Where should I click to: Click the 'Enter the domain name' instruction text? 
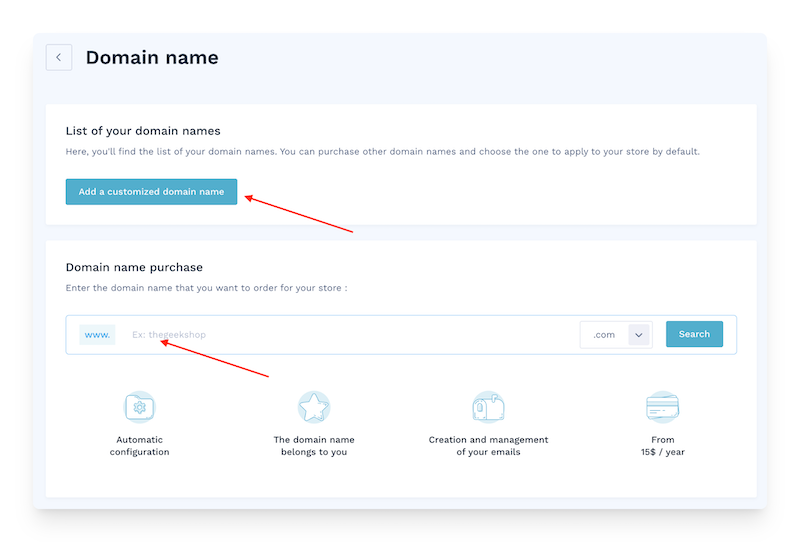(207, 288)
